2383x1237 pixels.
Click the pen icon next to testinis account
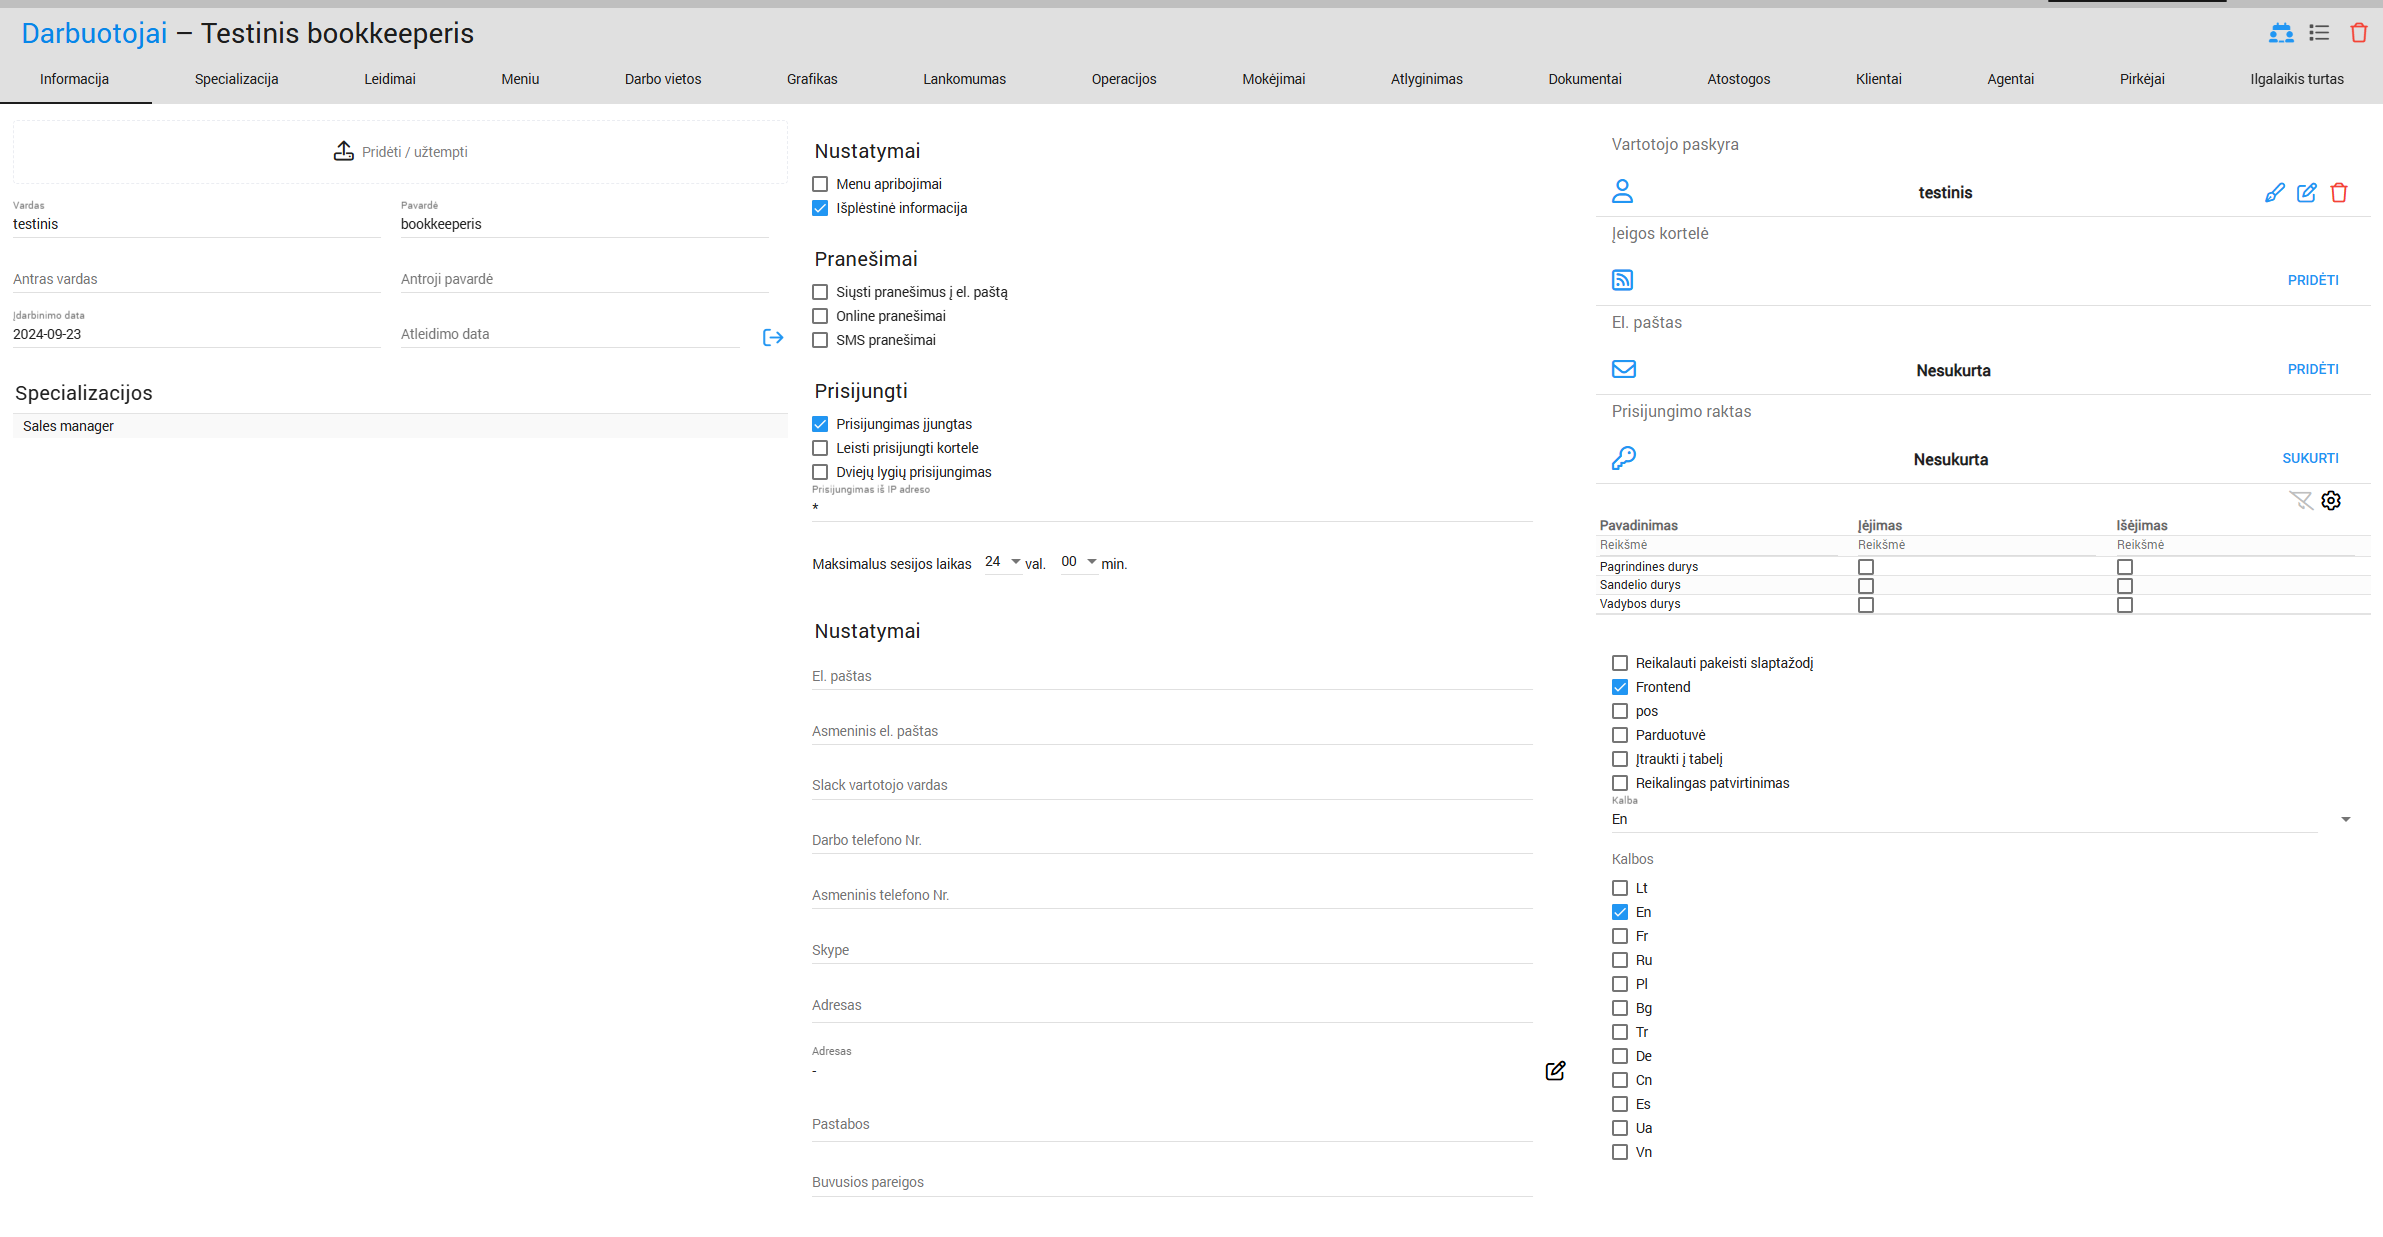pyautogui.click(x=2274, y=193)
